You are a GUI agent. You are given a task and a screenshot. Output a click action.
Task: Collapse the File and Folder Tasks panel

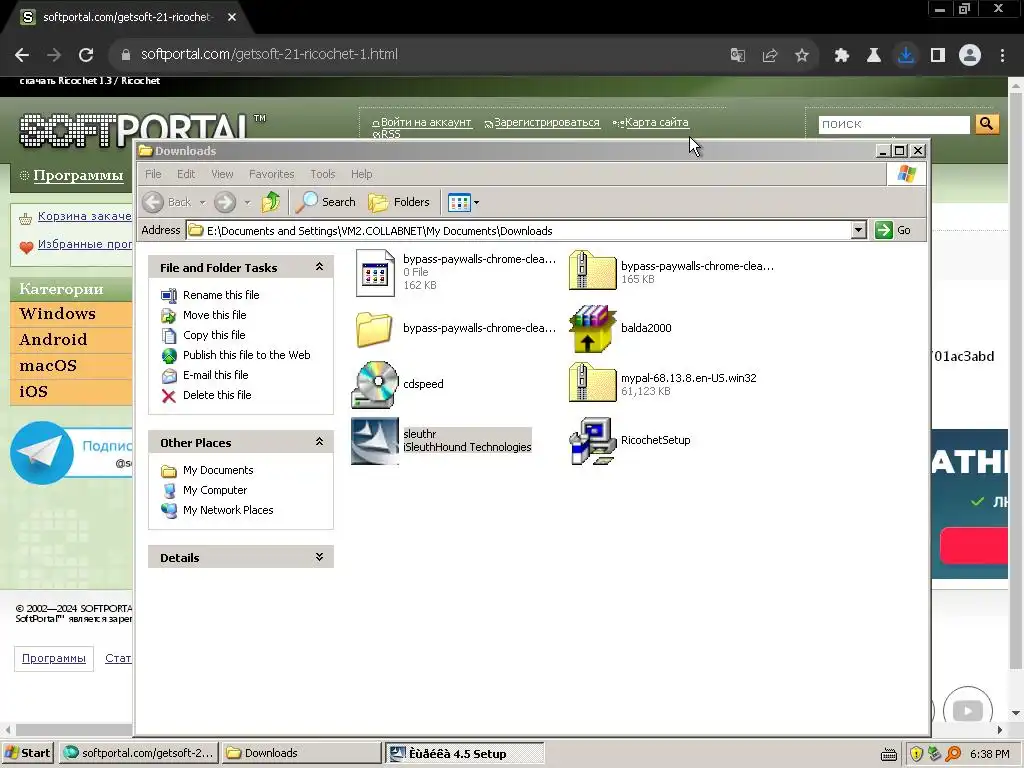[x=319, y=266]
